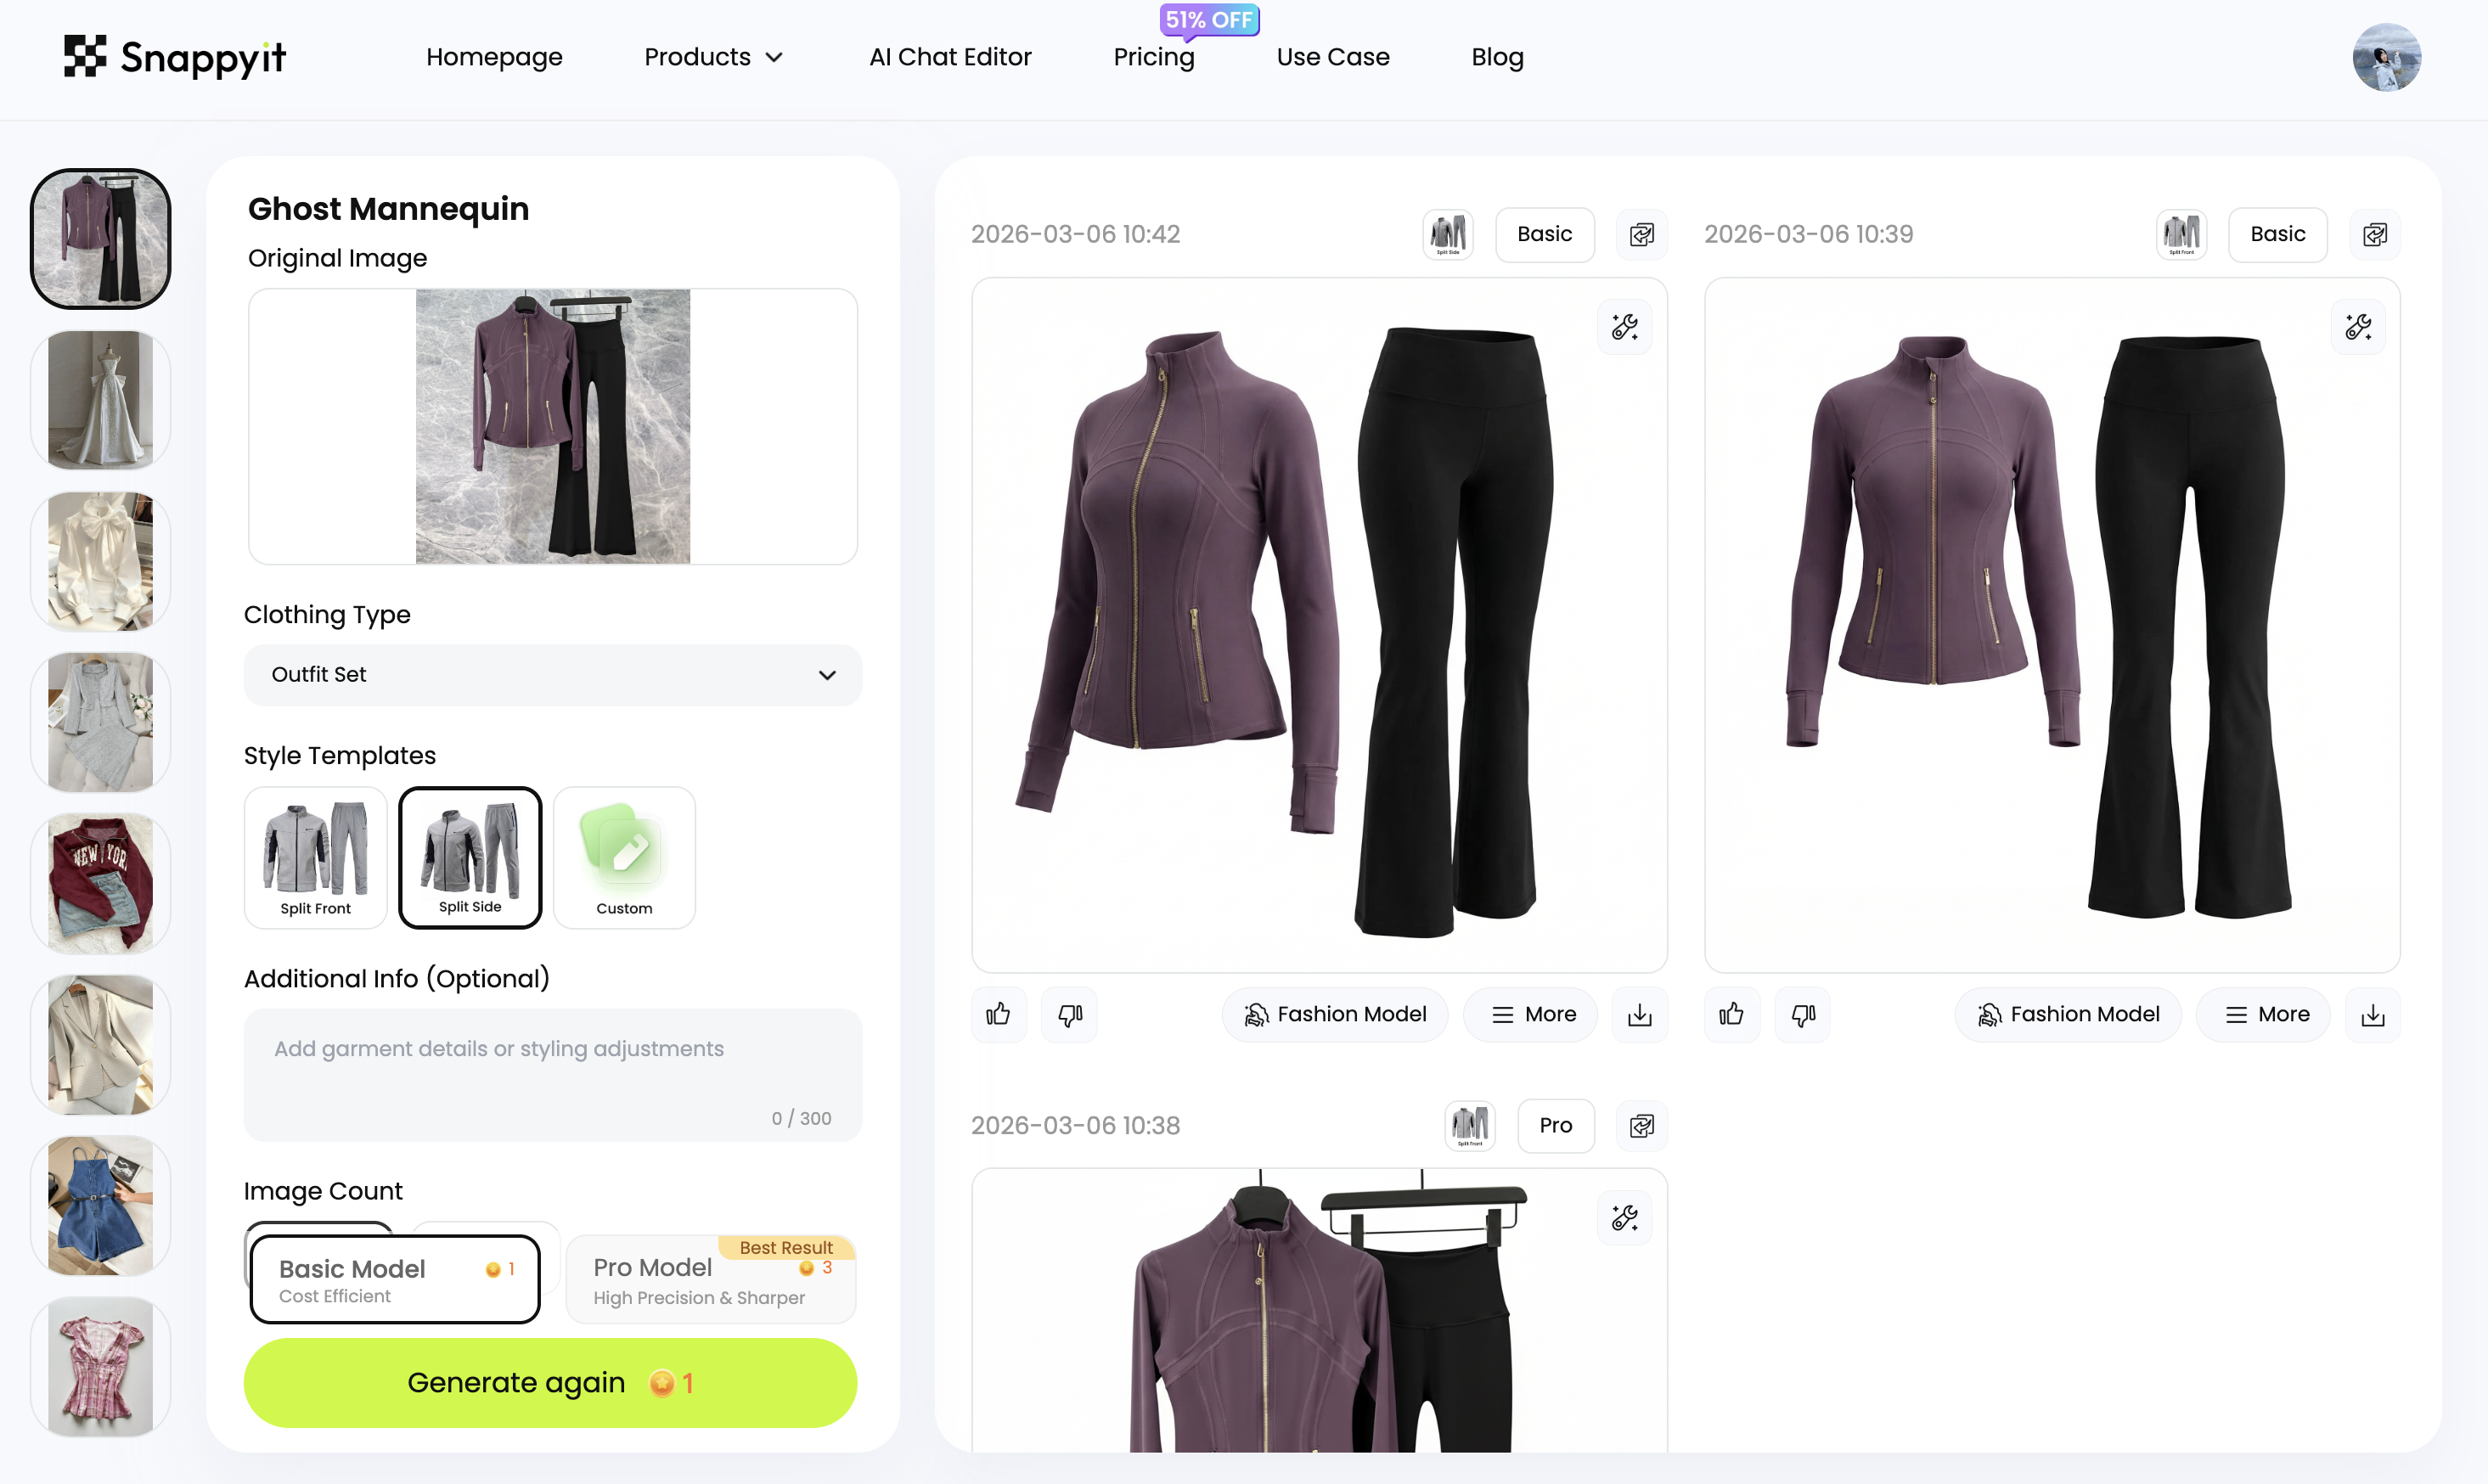The height and width of the screenshot is (1484, 2488).
Task: Open the 10:39 front-view result image
Action: (x=2052, y=626)
